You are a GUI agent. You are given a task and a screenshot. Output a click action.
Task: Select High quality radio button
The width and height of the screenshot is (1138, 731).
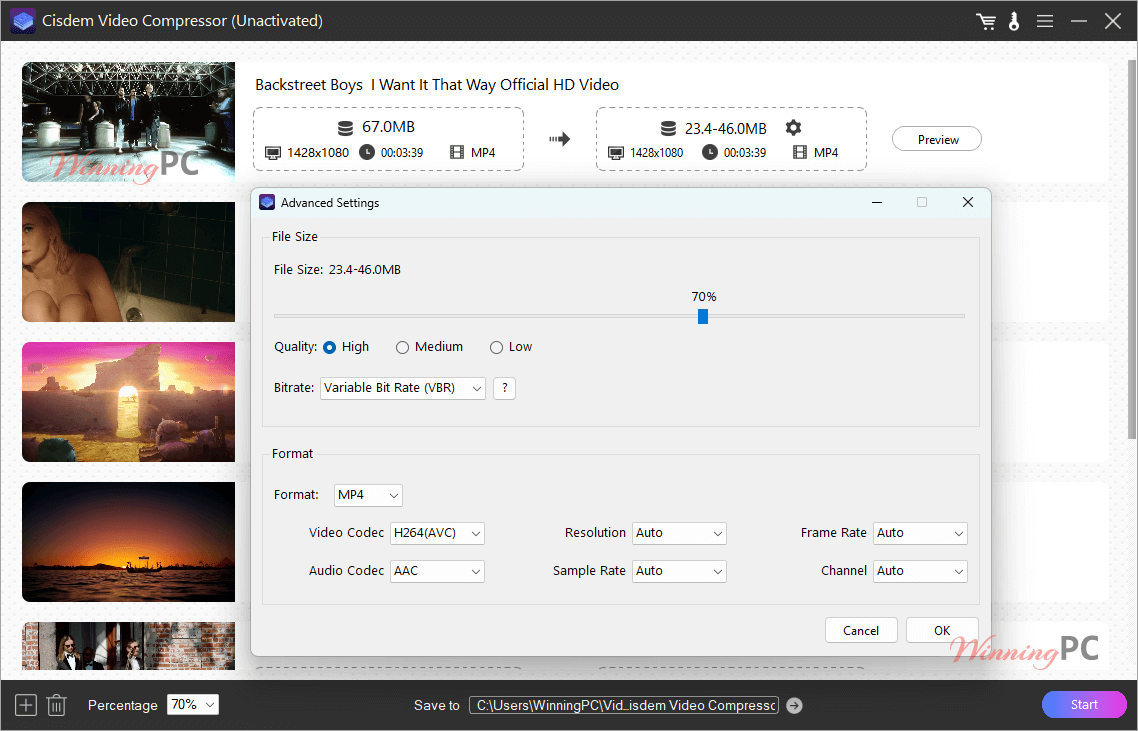coord(329,347)
